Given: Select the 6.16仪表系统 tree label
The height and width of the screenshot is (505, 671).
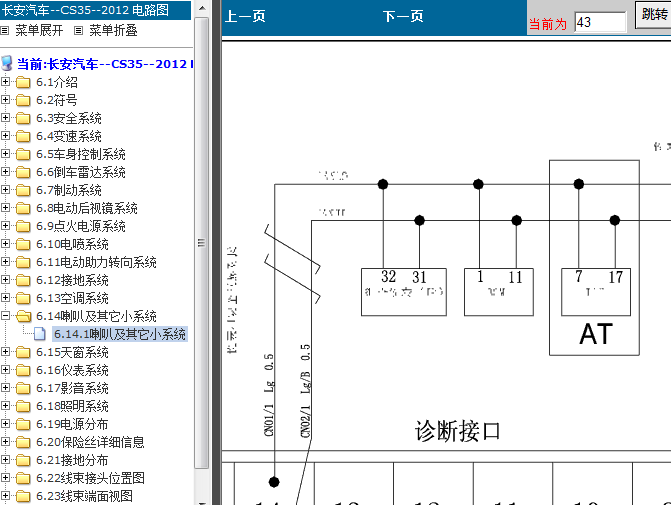Looking at the screenshot, I should (x=72, y=370).
